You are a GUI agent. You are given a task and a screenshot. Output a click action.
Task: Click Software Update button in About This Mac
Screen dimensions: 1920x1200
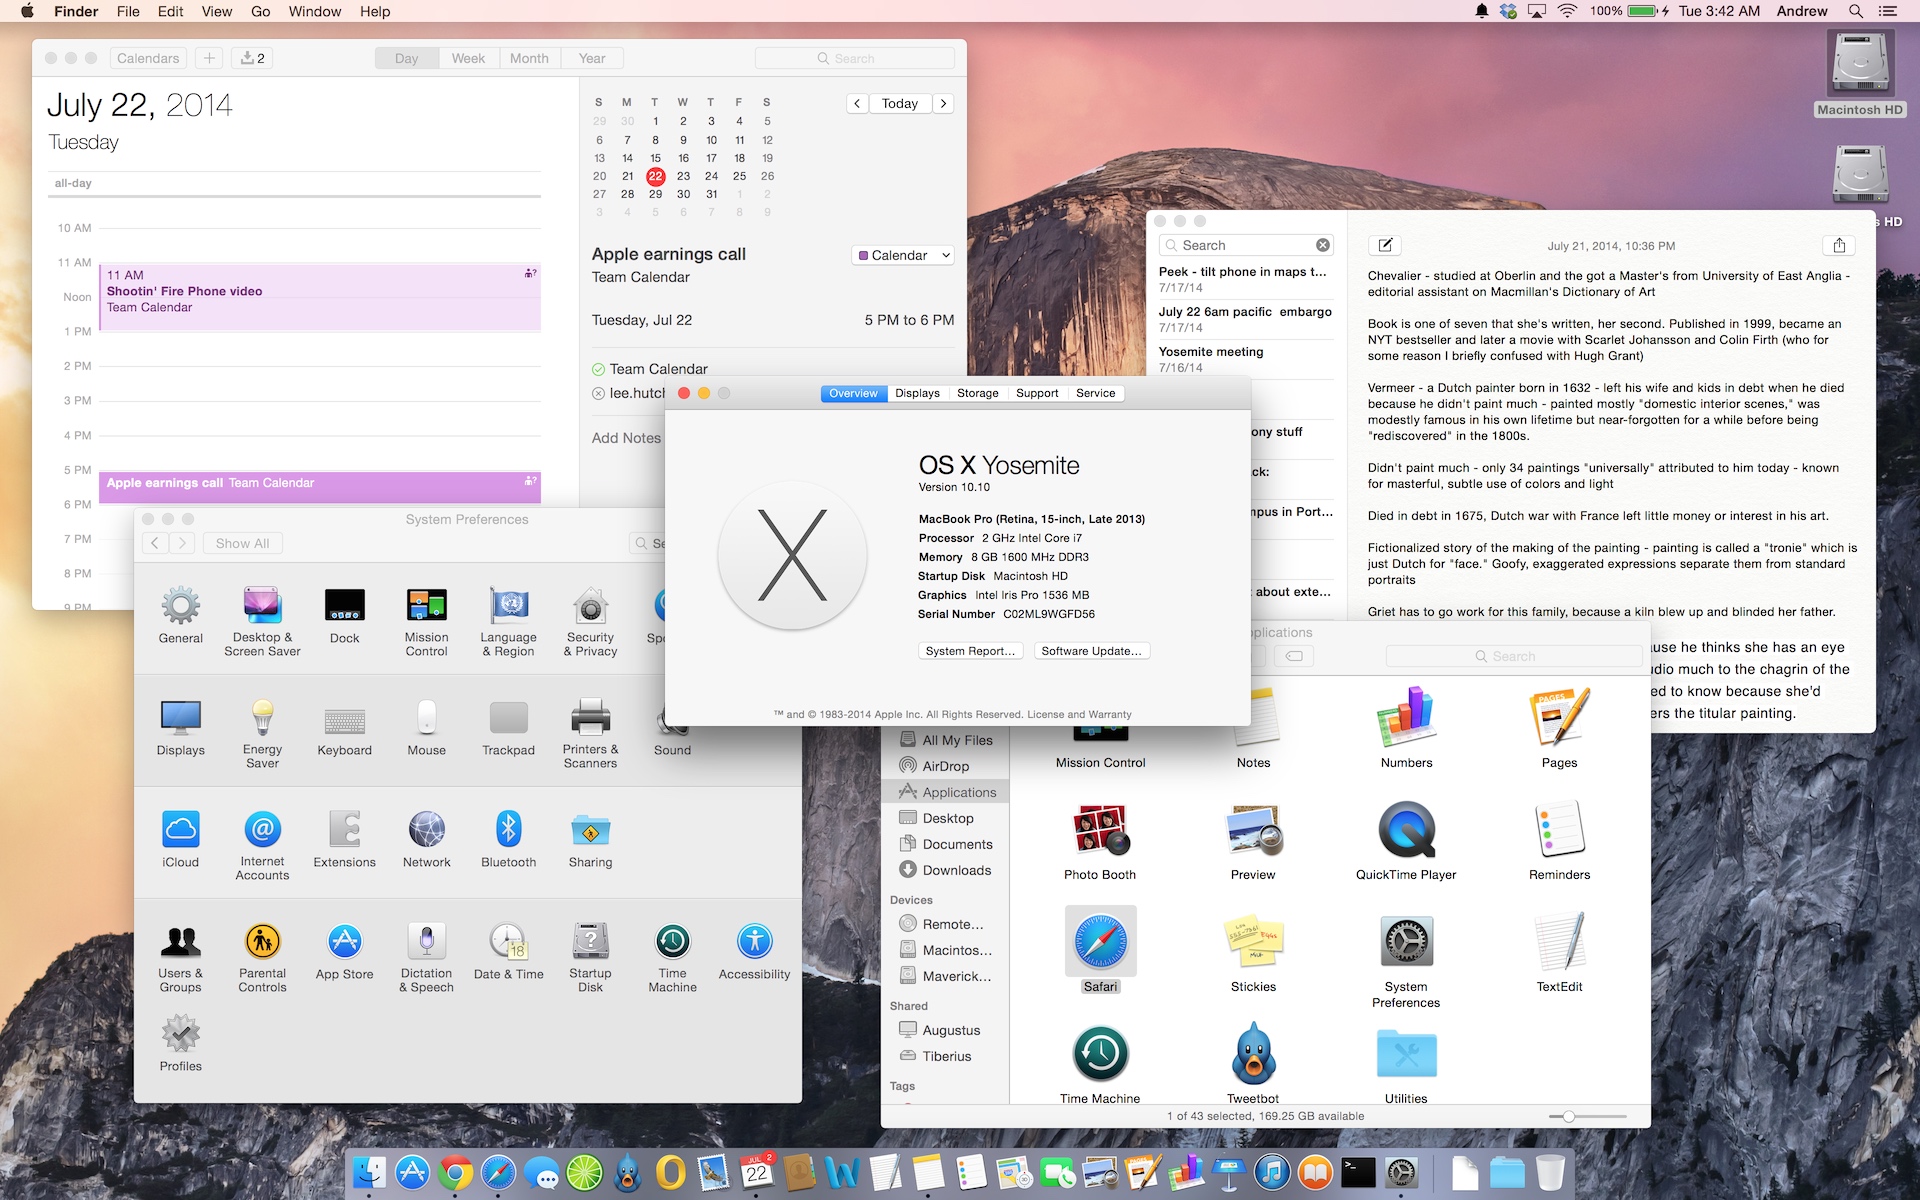1089,650
